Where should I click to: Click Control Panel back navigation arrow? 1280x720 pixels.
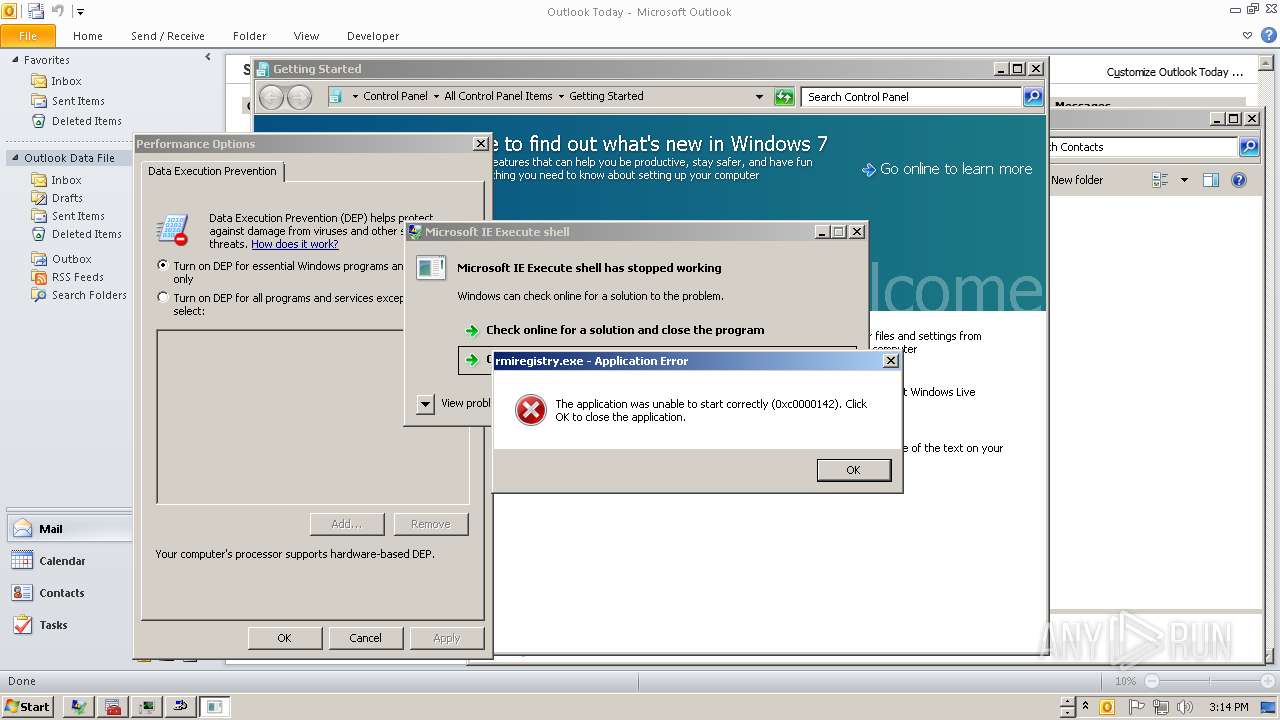(x=271, y=97)
